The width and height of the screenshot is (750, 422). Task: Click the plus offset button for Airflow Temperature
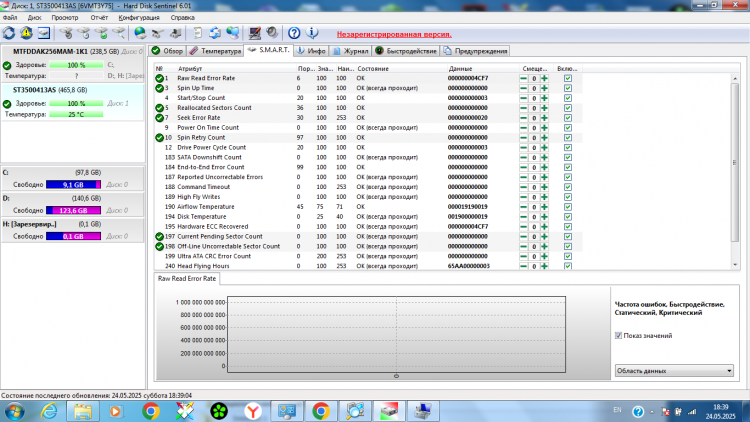click(544, 207)
